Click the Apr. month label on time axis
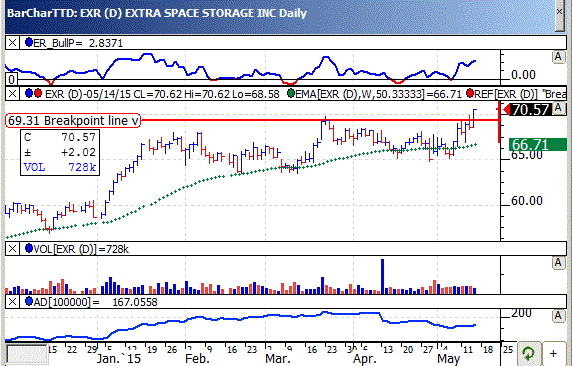This screenshot has width=572, height=366. point(364,358)
